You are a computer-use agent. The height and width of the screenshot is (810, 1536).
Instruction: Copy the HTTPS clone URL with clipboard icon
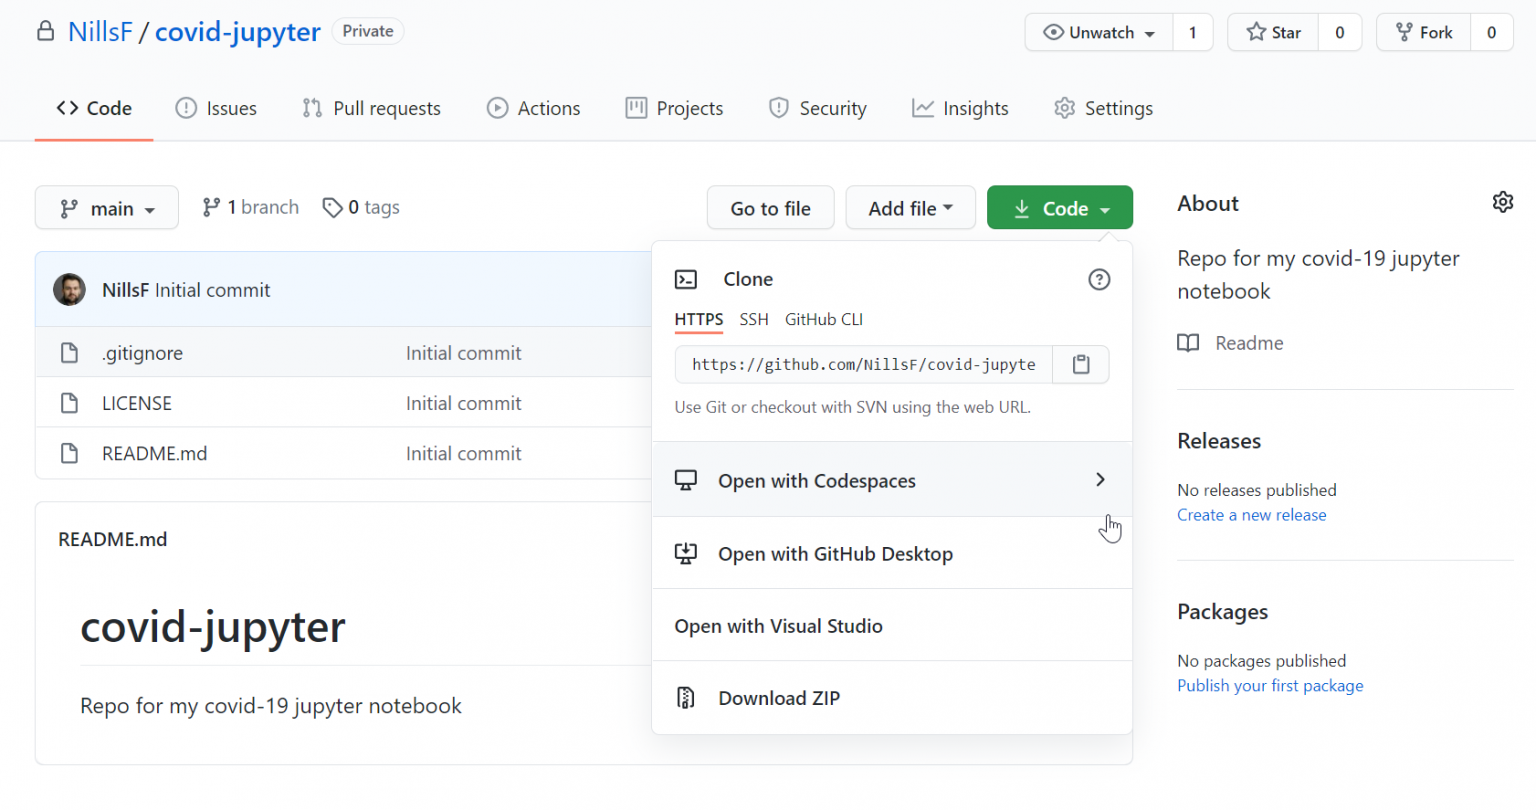coord(1081,364)
